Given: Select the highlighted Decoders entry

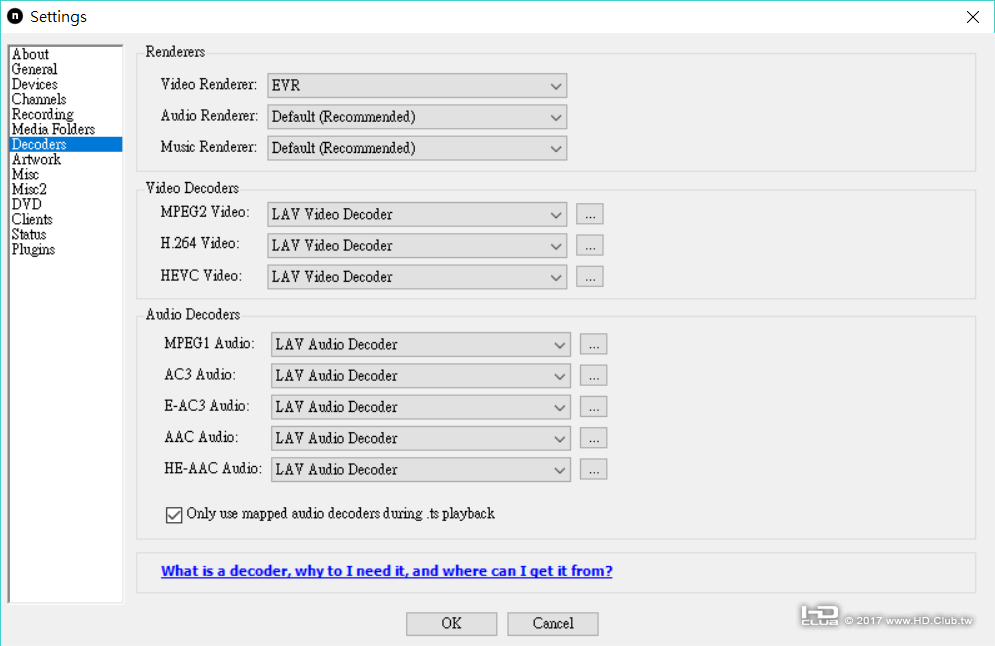Looking at the screenshot, I should click(x=66, y=145).
